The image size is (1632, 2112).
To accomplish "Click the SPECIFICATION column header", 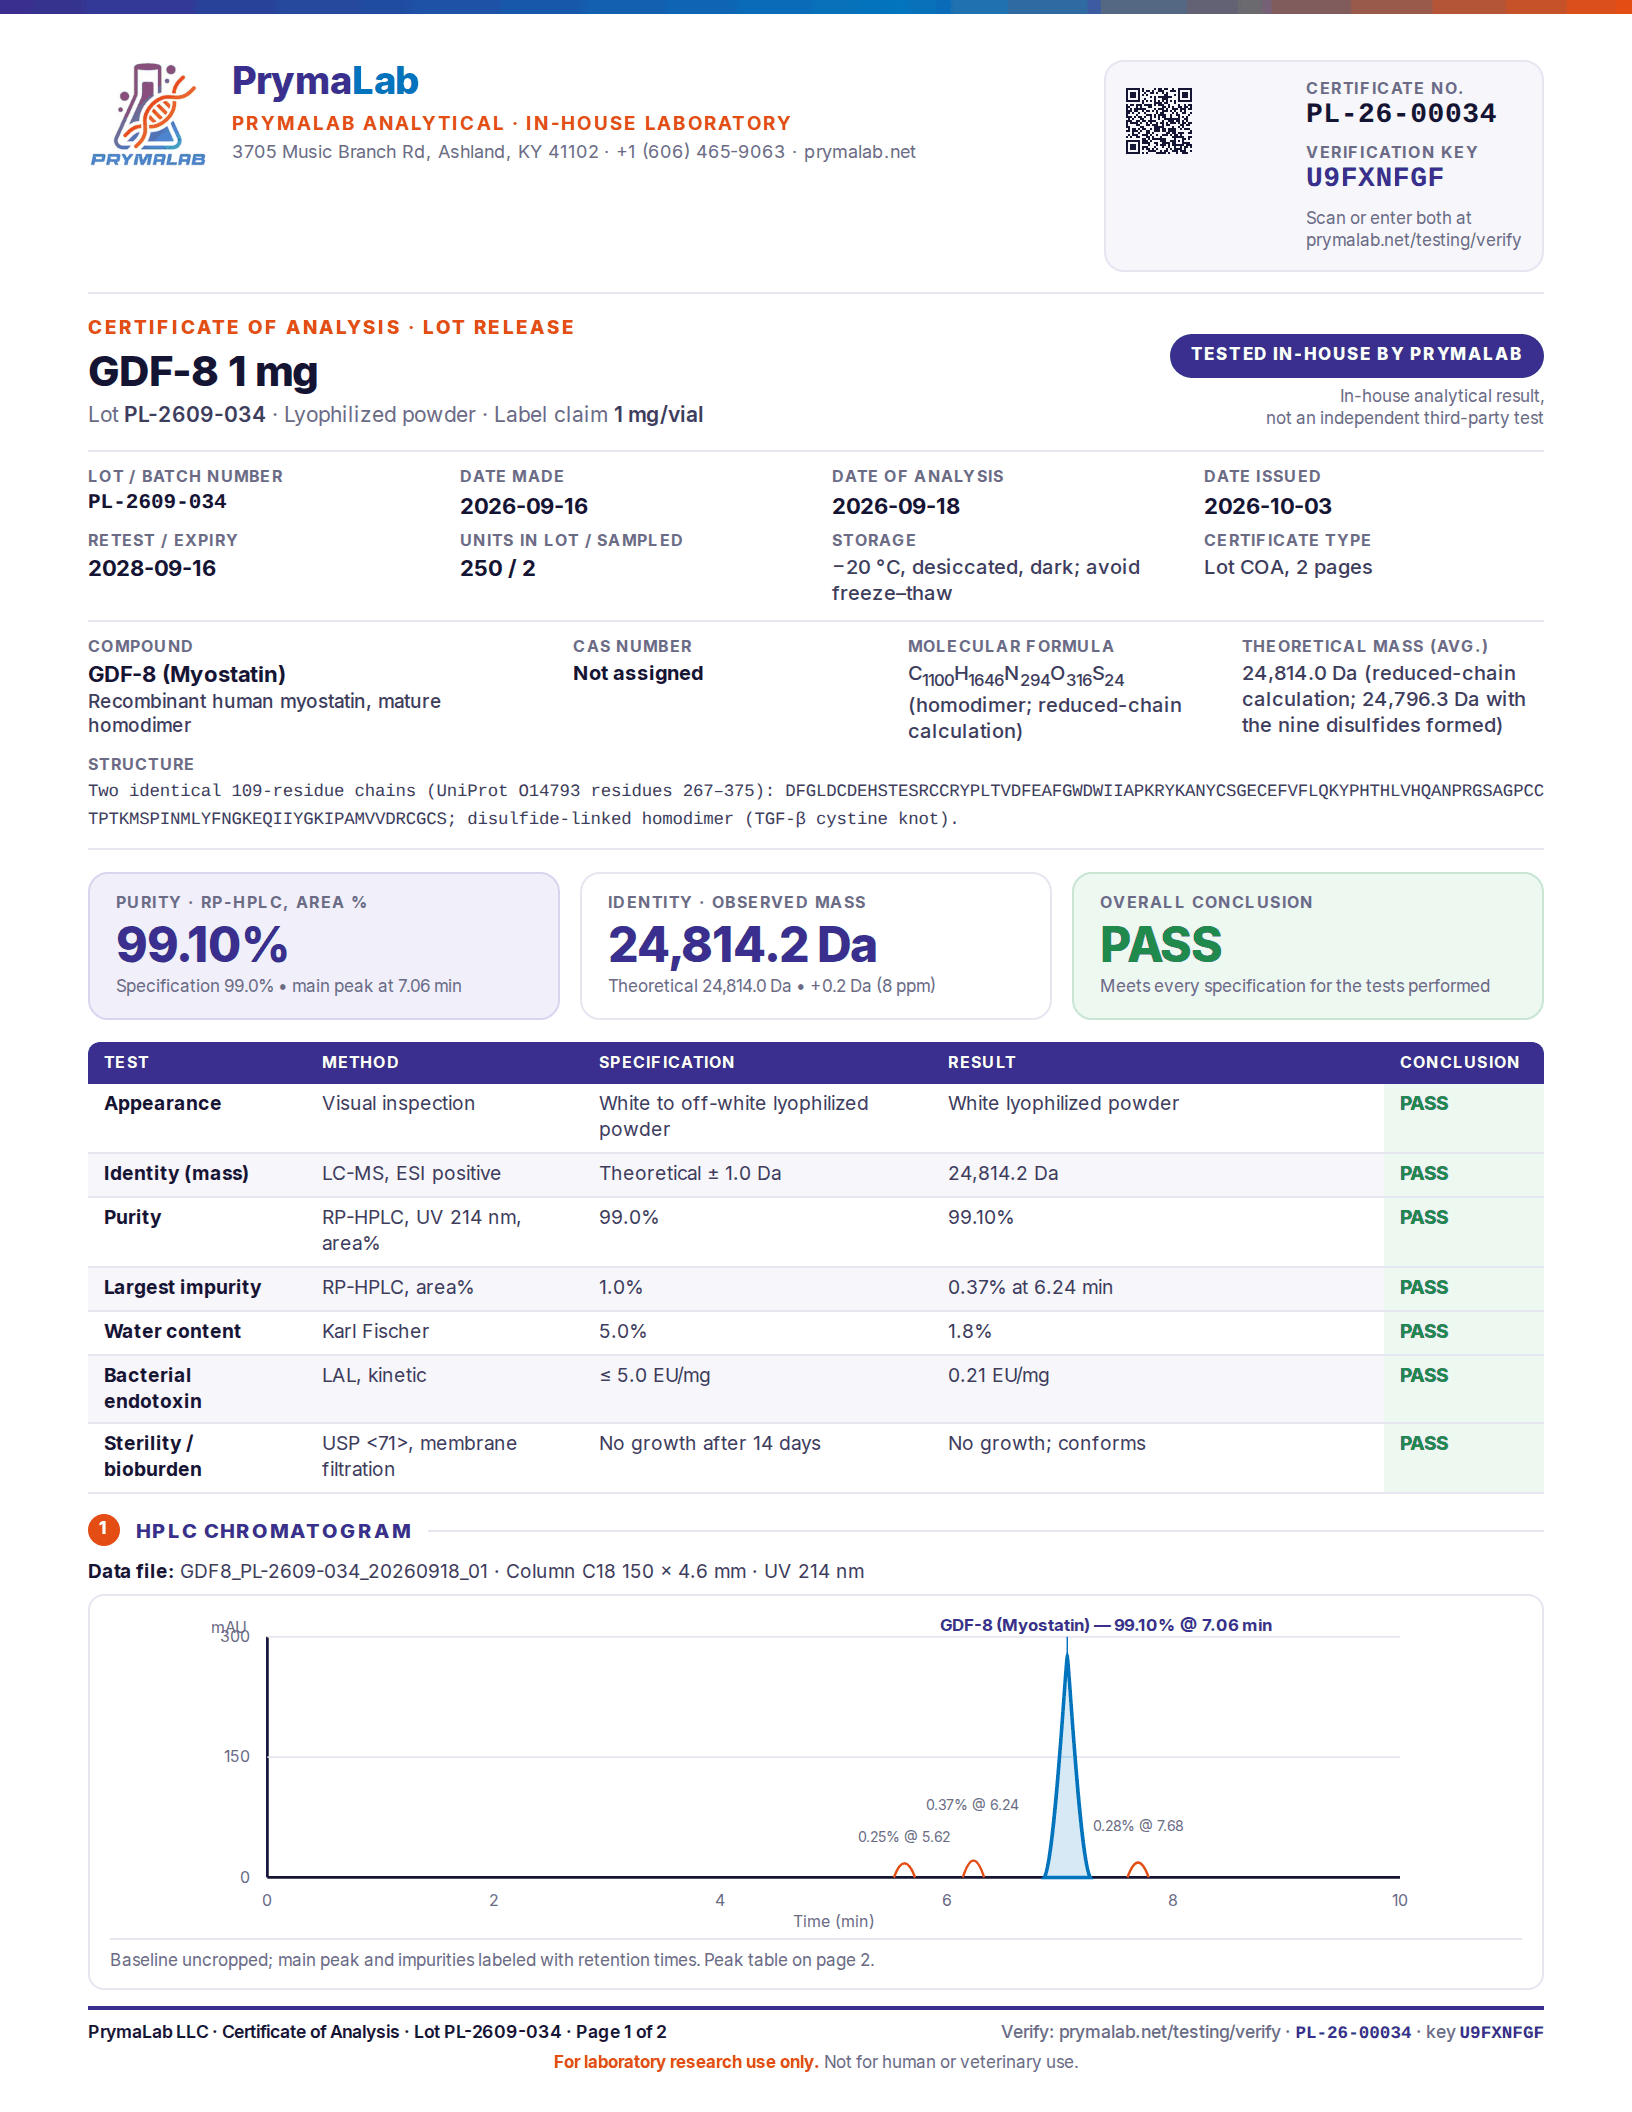I will point(667,1062).
